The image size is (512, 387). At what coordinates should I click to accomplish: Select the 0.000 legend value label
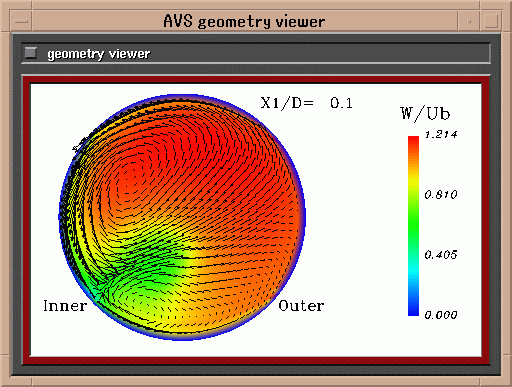click(441, 315)
